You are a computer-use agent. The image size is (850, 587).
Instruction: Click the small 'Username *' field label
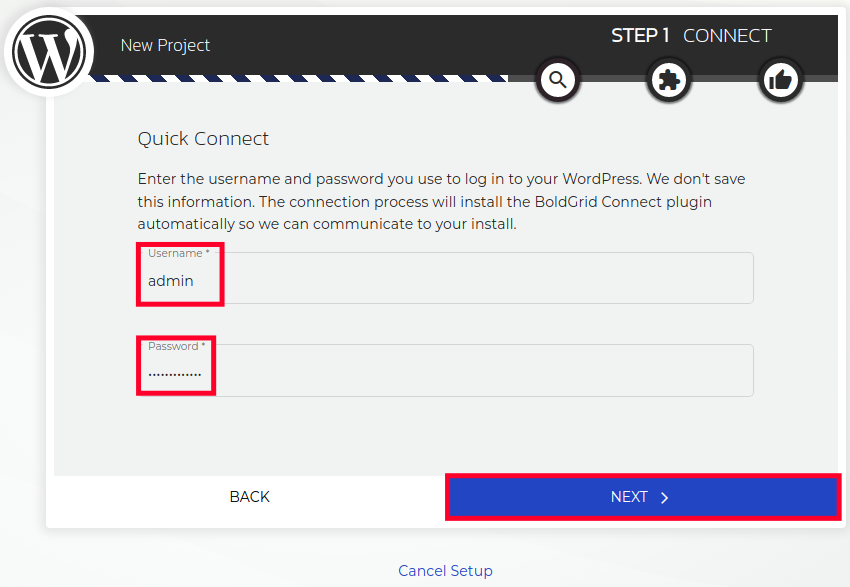[x=178, y=254]
